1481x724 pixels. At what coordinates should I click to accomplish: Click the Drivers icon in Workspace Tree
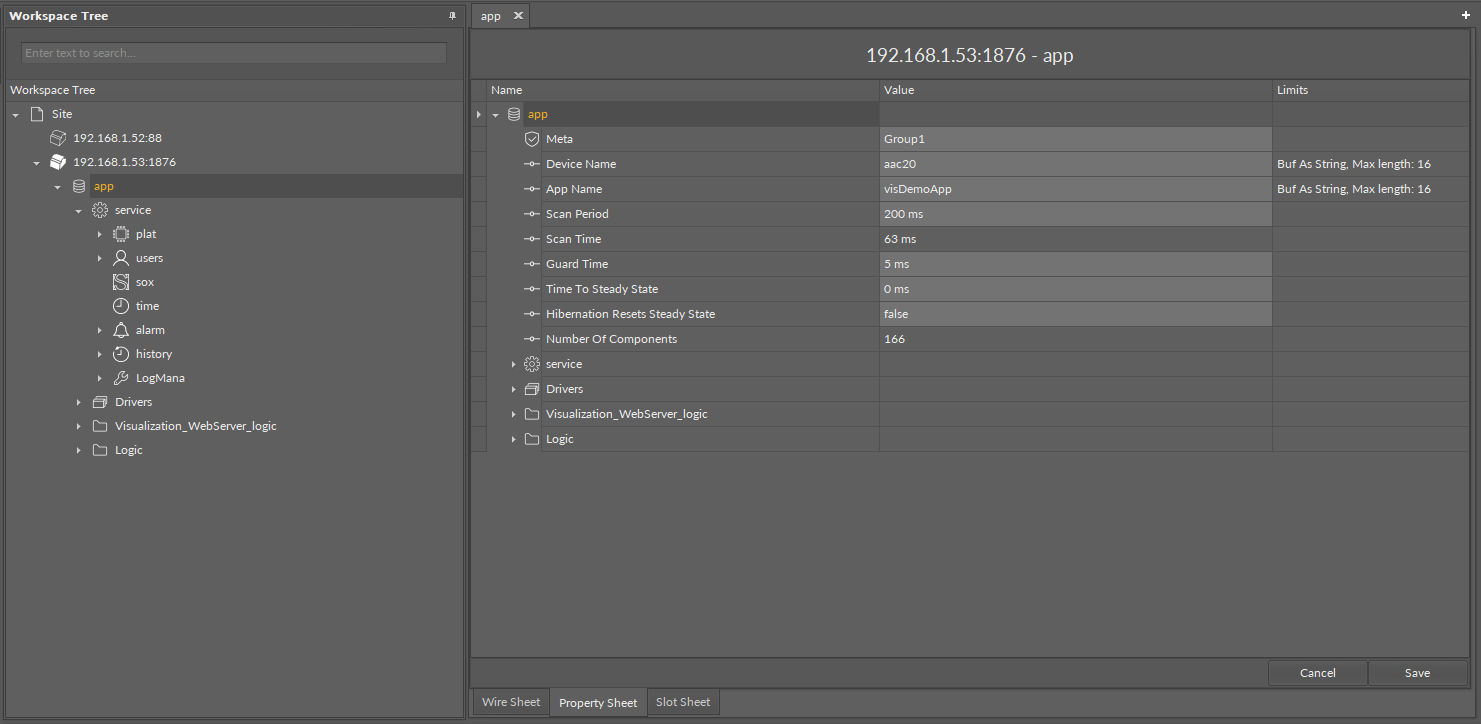(100, 402)
